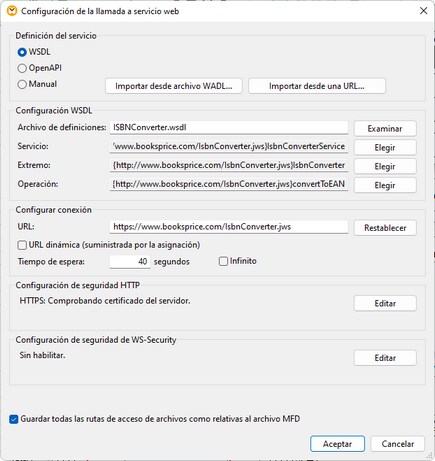This screenshot has width=435, height=461.
Task: Click Restablecer to reset the URL
Action: coord(385,228)
